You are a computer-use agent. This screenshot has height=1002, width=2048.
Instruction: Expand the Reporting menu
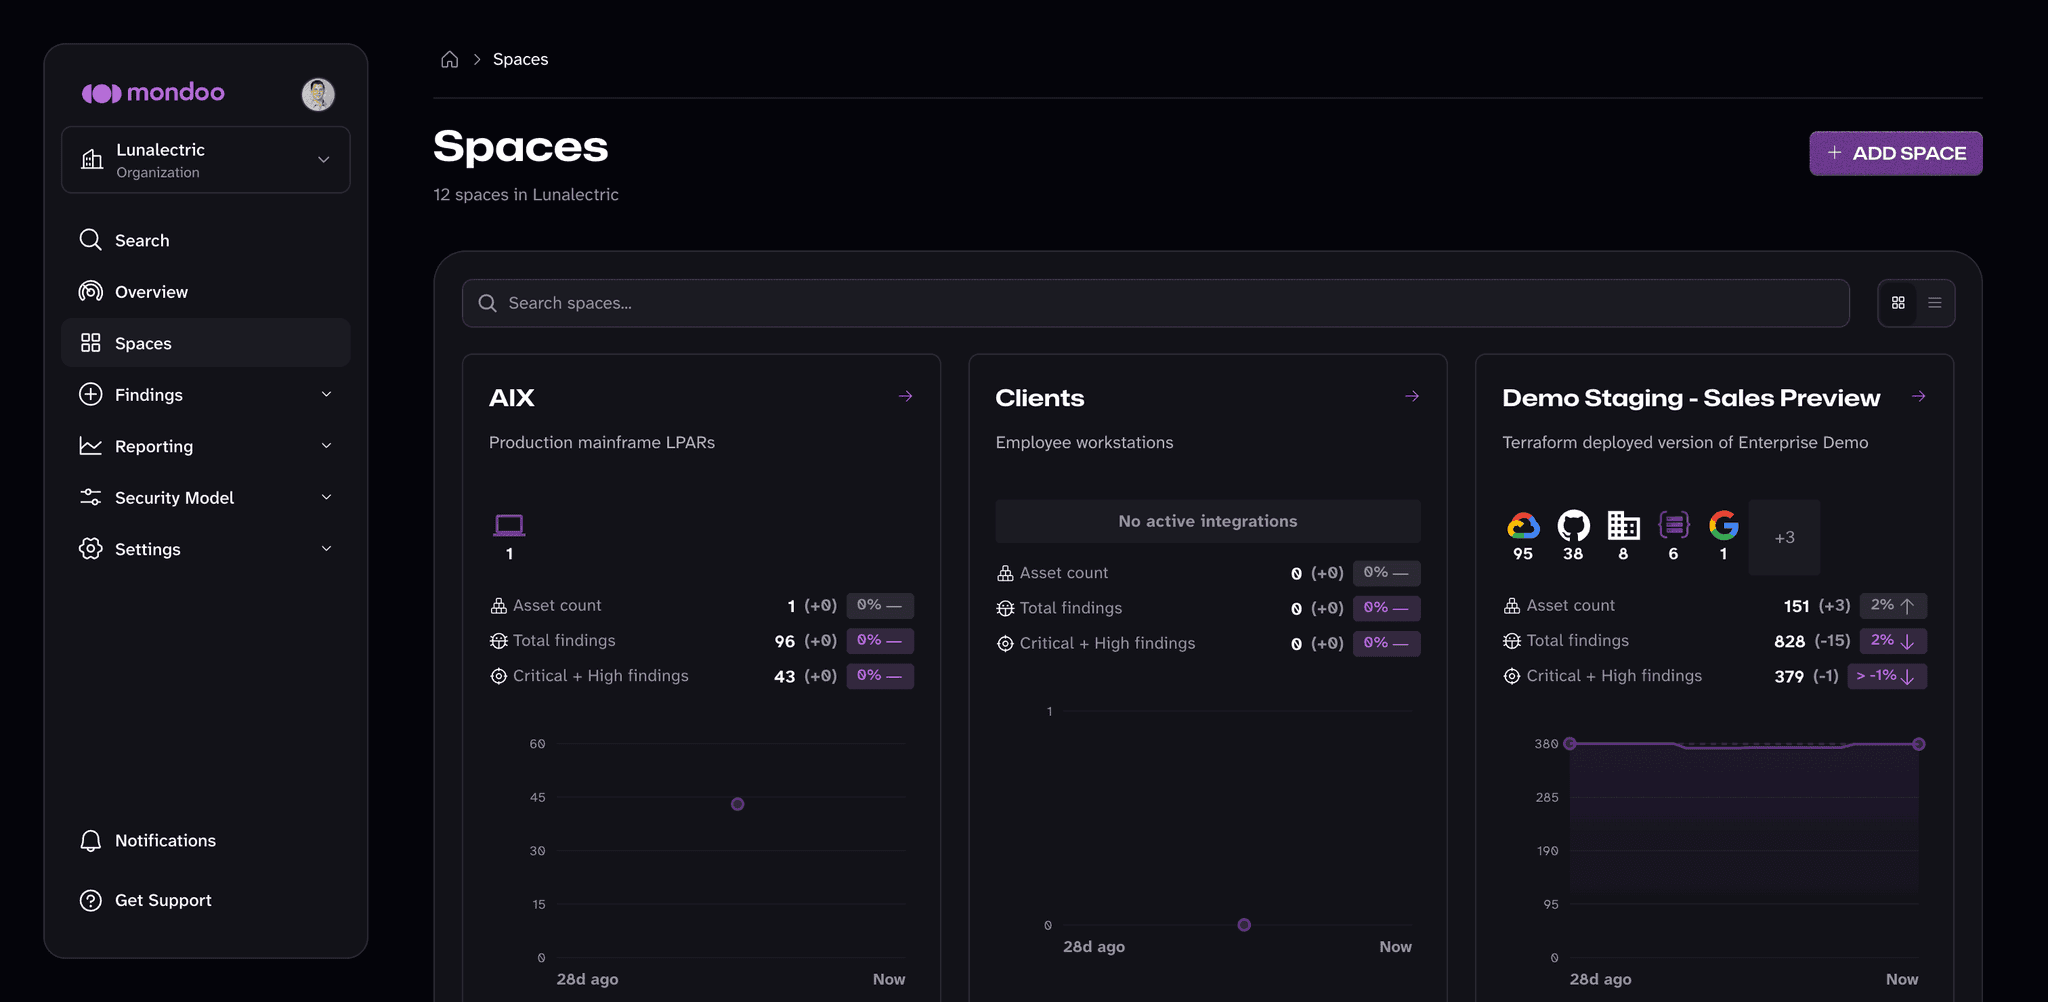click(206, 446)
